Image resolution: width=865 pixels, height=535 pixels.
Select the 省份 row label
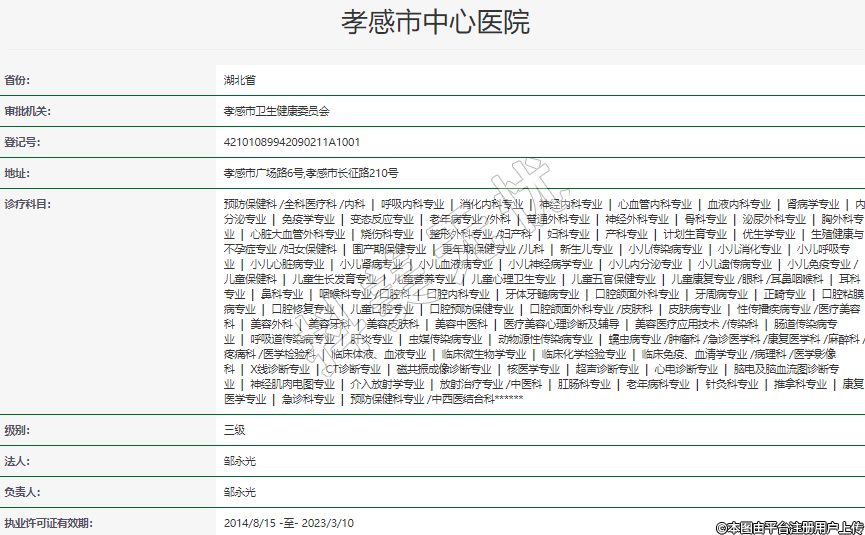click(x=17, y=79)
